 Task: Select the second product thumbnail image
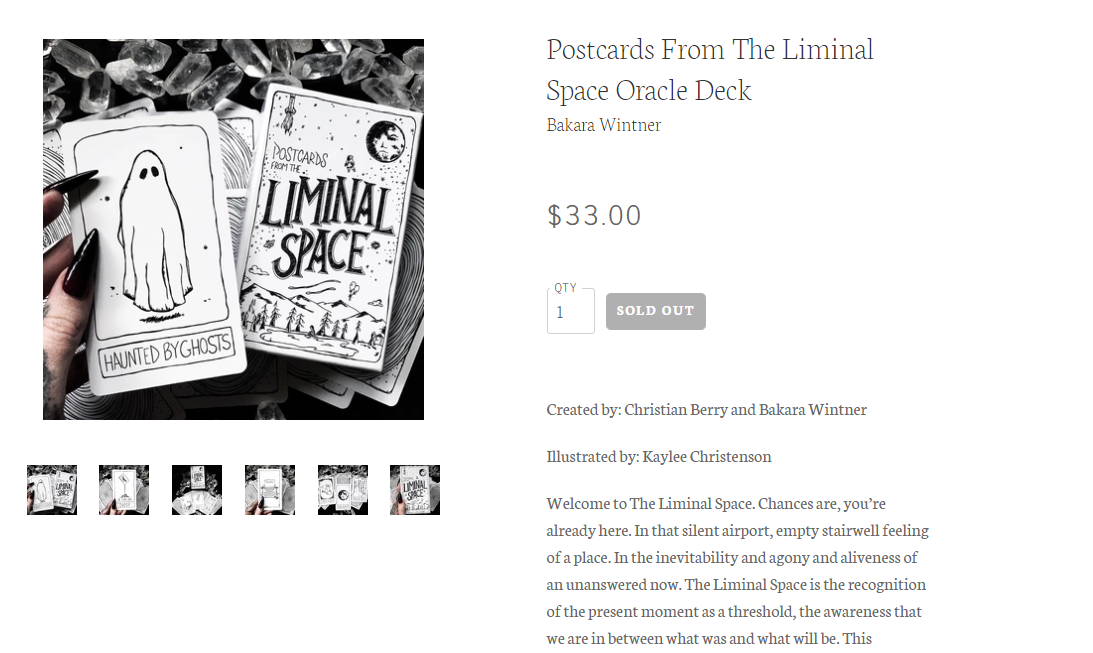coord(124,490)
